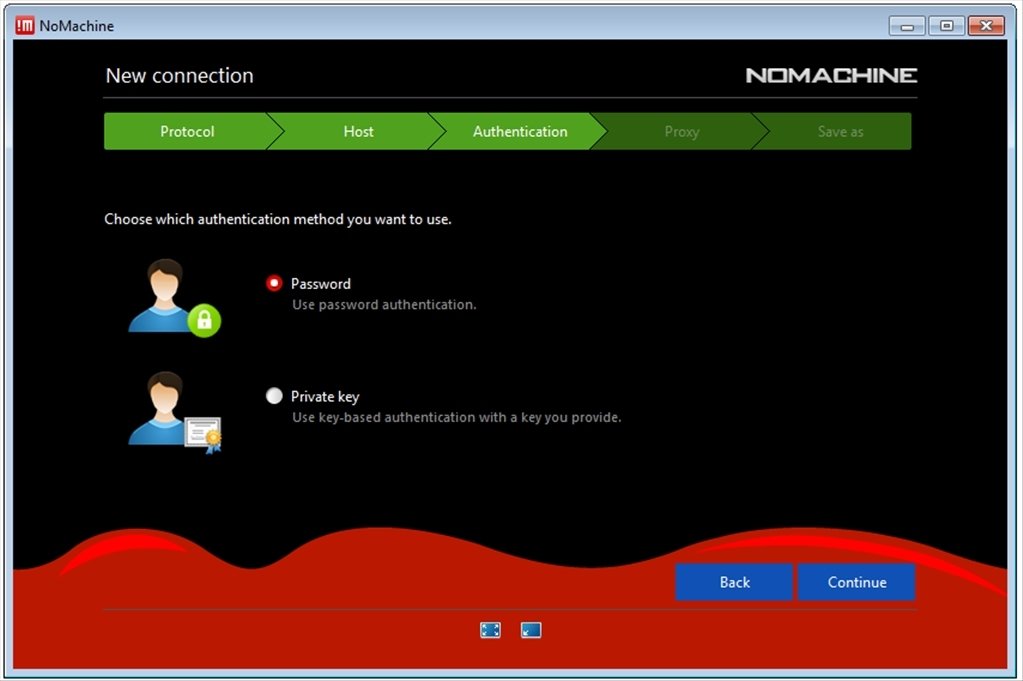Screen dimensions: 1023x681
Task: Minimize the NoMachine window
Action: click(x=907, y=25)
